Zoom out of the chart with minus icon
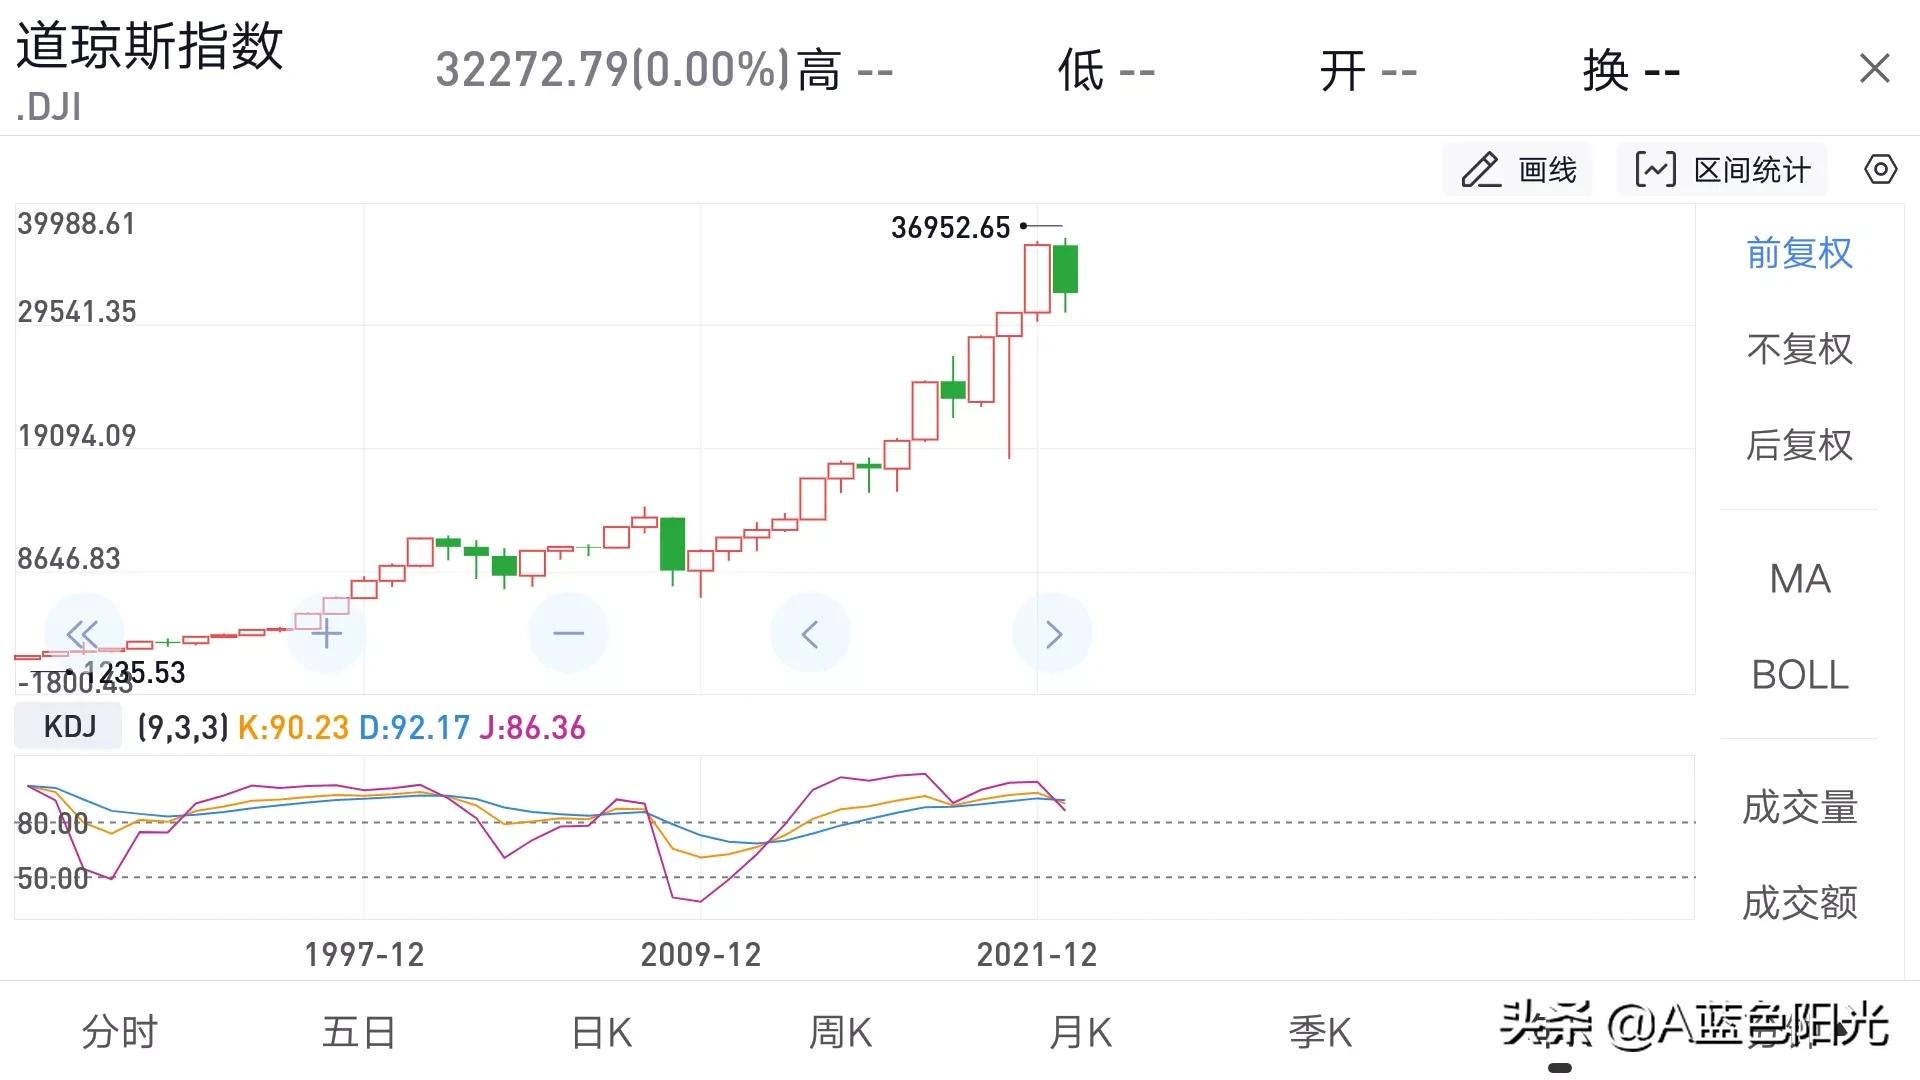This screenshot has width=1920, height=1080. point(568,632)
